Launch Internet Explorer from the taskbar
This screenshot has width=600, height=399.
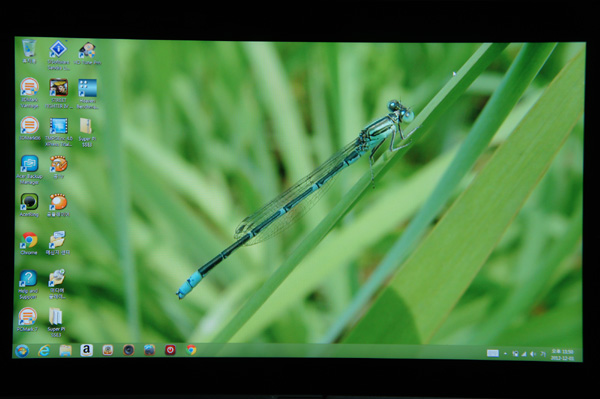click(x=44, y=350)
